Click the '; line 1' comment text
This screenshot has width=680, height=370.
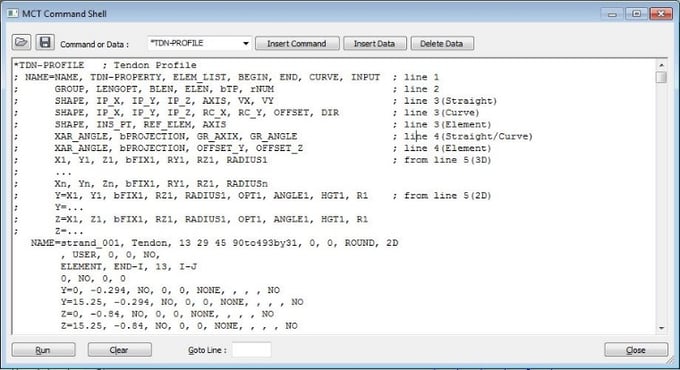pos(416,77)
